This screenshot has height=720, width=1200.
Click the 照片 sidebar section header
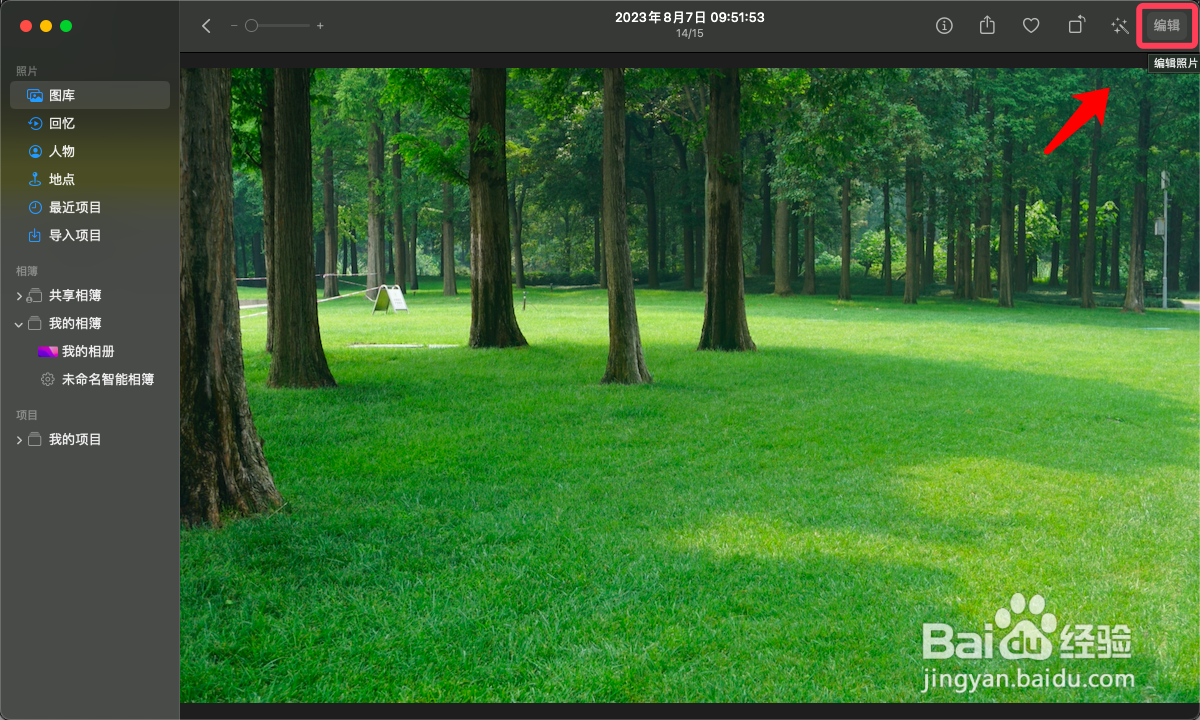(x=27, y=71)
